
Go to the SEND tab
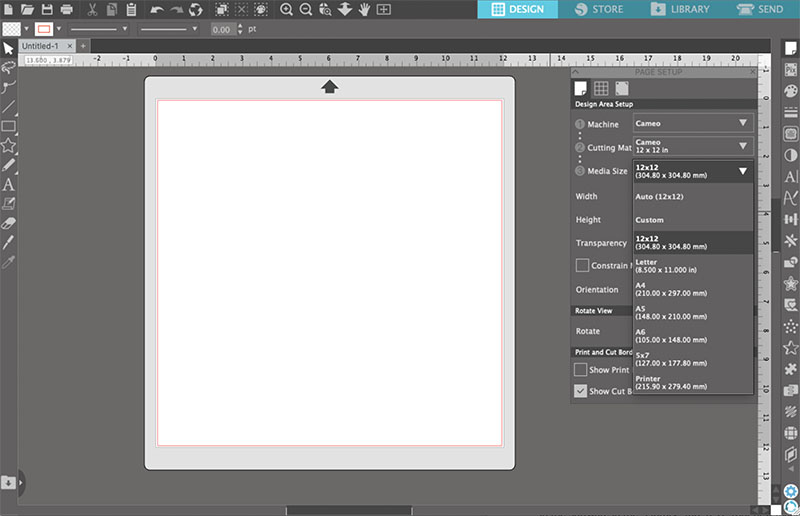click(x=760, y=9)
